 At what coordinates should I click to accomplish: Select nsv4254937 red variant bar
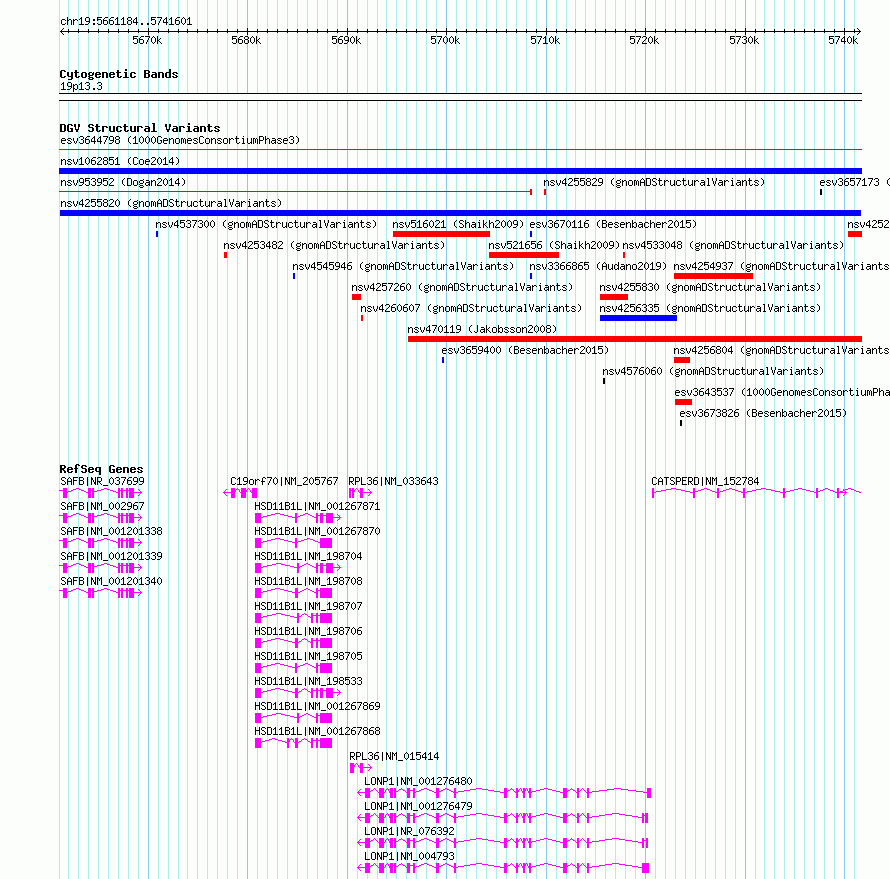click(x=713, y=276)
